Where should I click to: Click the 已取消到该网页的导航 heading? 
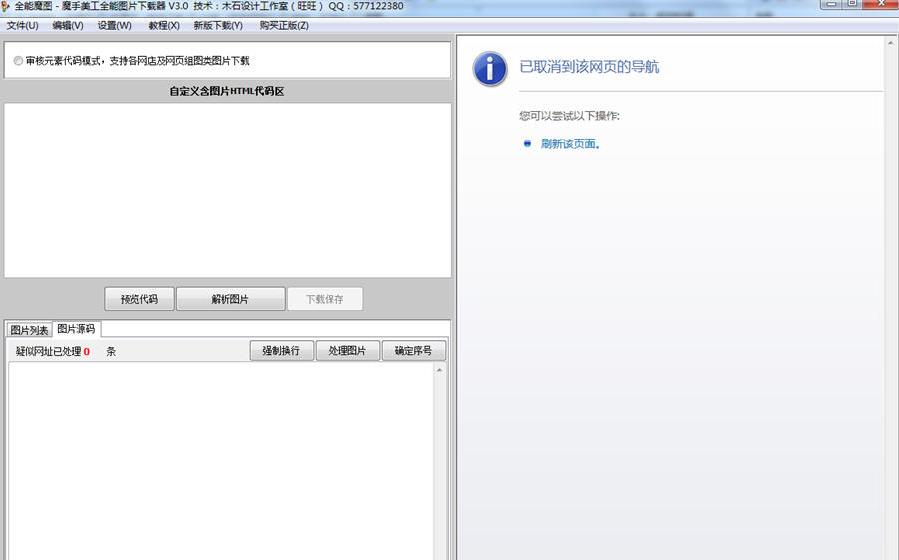pyautogui.click(x=589, y=67)
